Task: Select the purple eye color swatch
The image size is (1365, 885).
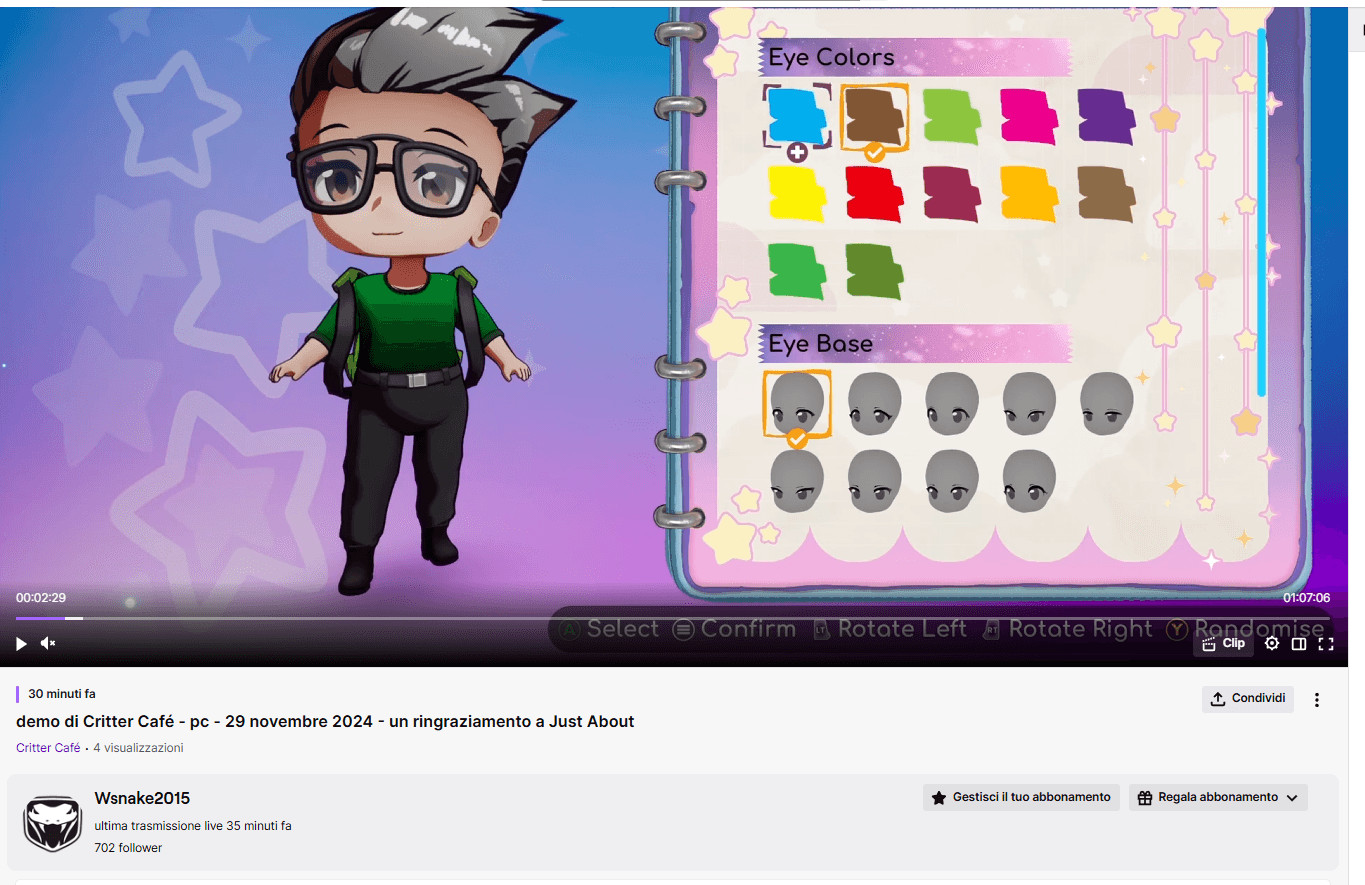Action: (1106, 116)
